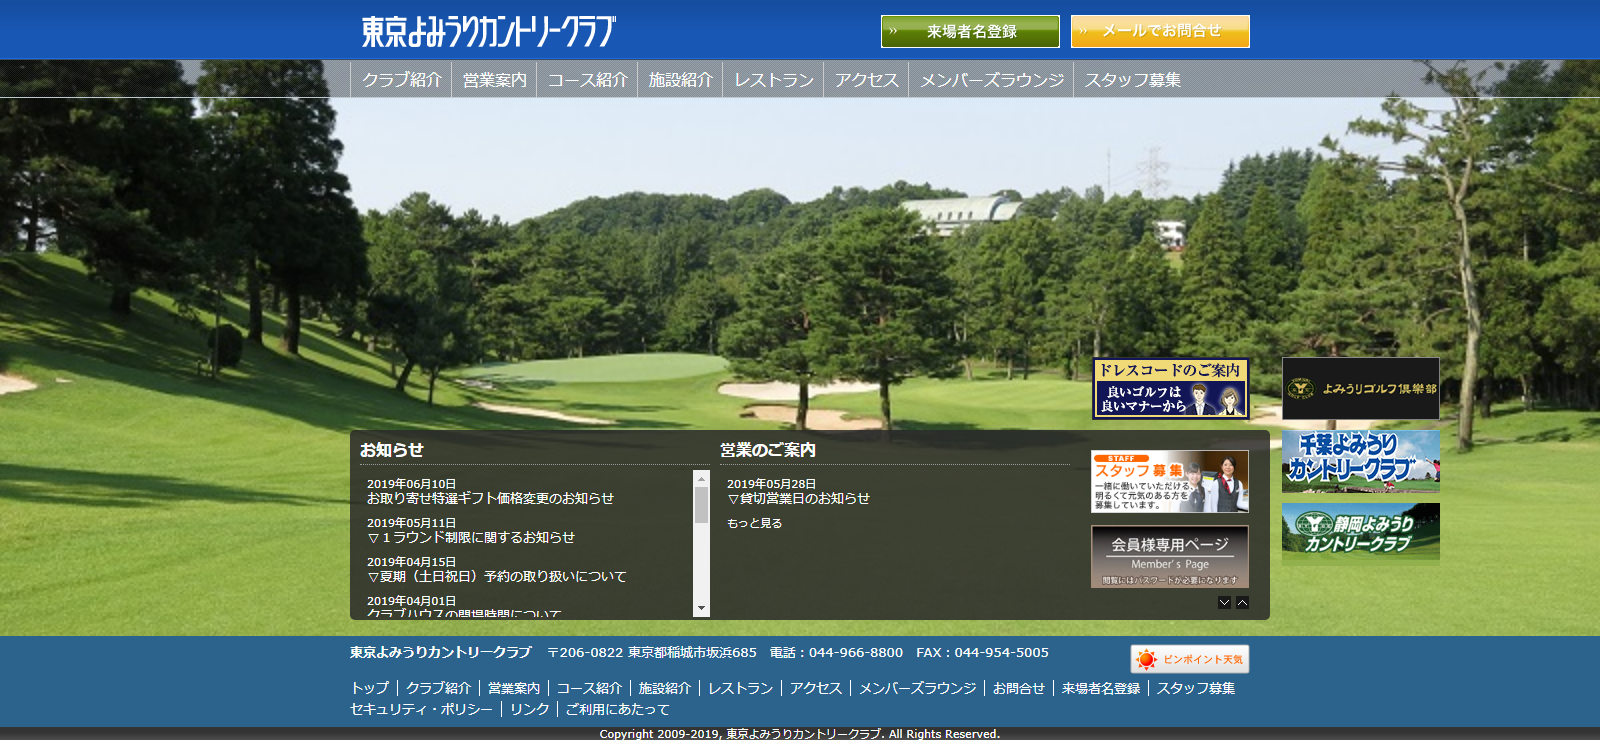1600x740 pixels.
Task: Open the ピンポイント天気 weather banner
Action: 1190,659
